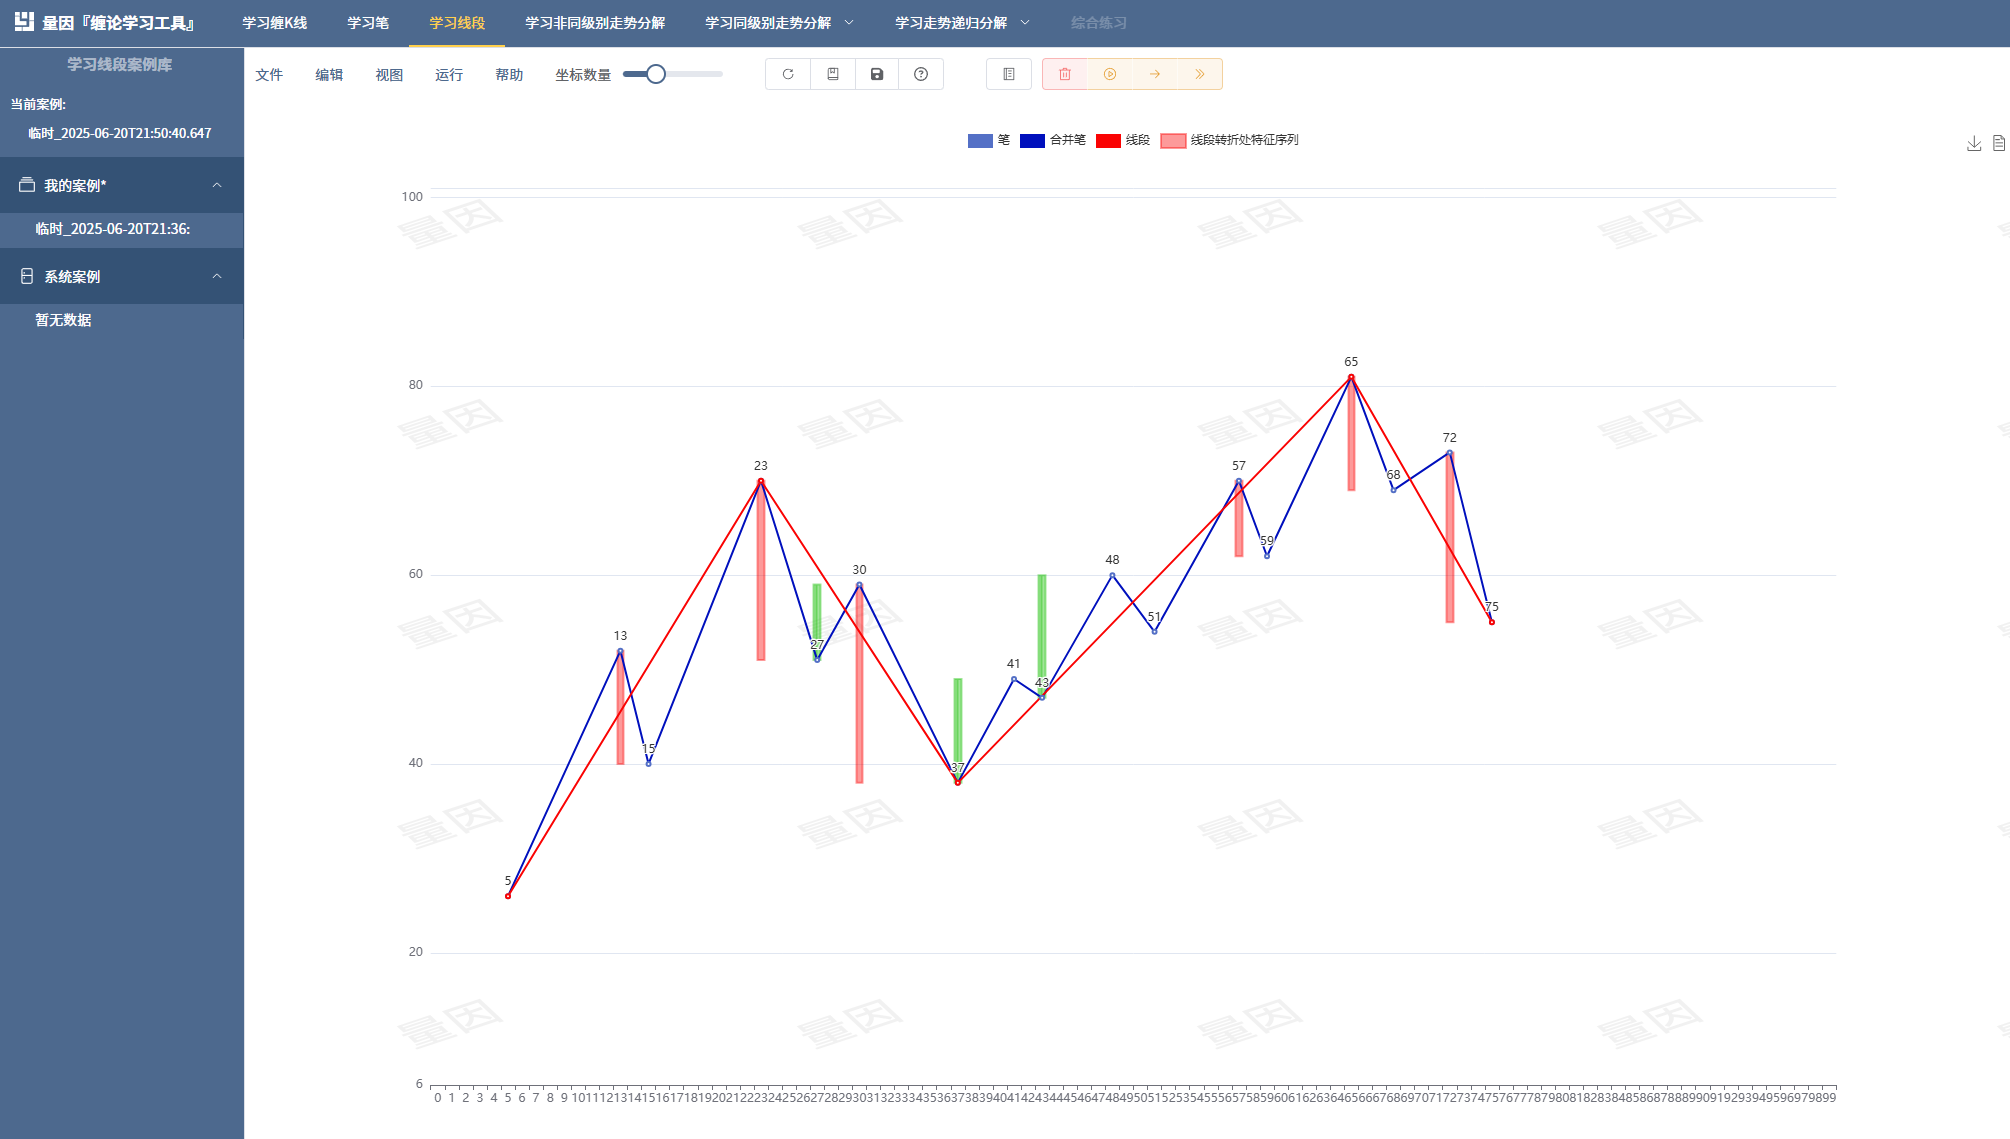Open the 文件 menu

[x=269, y=75]
